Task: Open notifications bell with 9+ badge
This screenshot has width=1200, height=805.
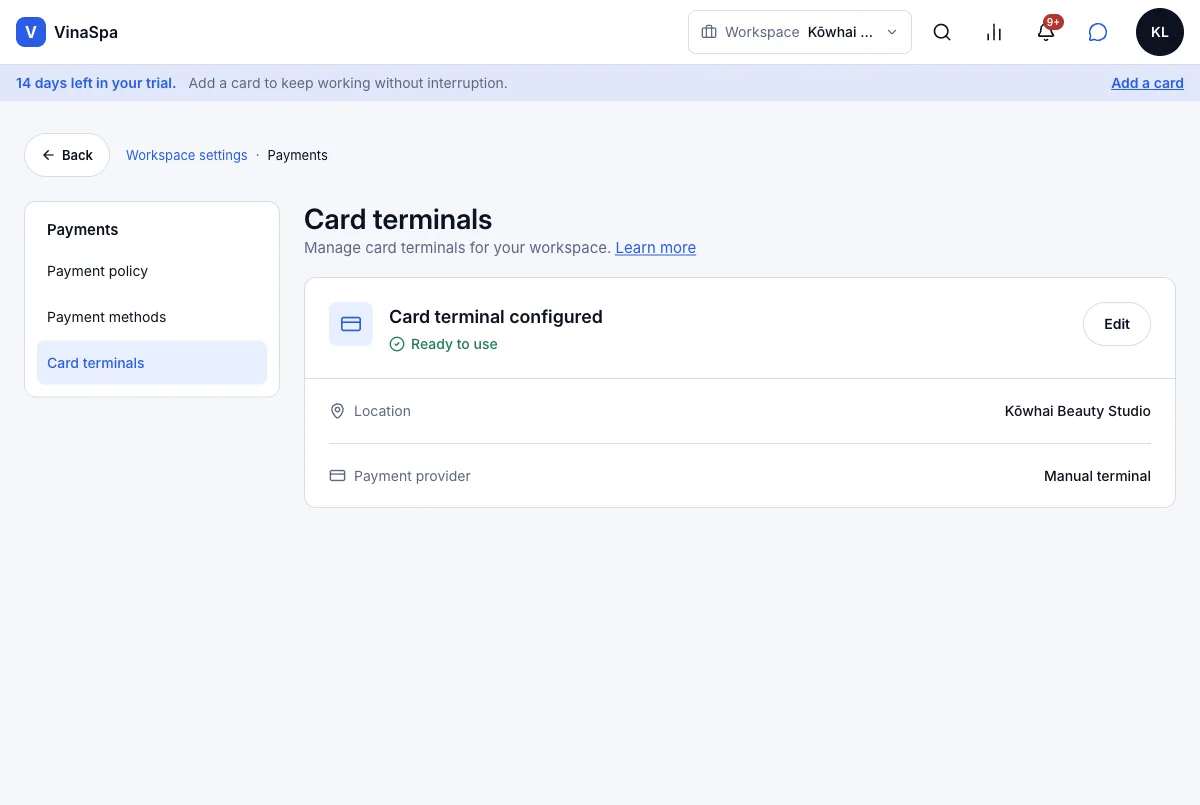Action: [x=1046, y=32]
